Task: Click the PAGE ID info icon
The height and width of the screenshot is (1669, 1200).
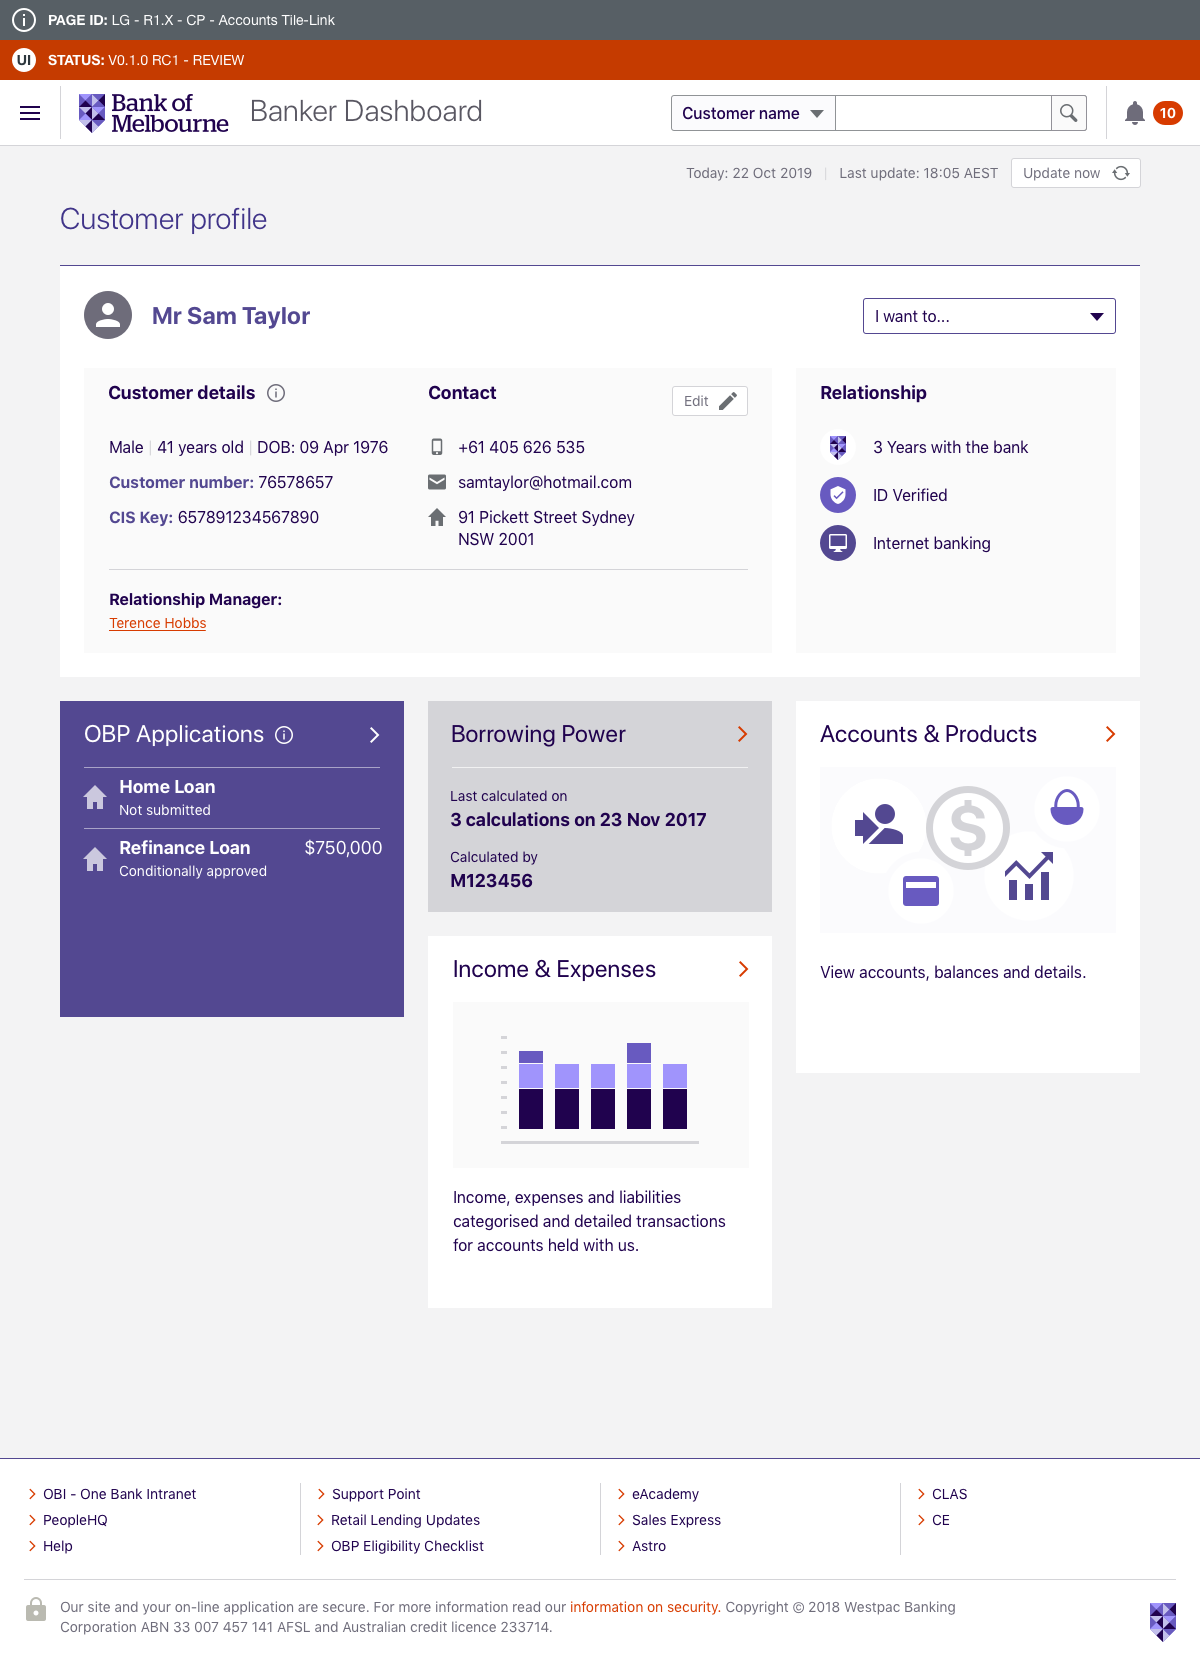Action: click(24, 20)
